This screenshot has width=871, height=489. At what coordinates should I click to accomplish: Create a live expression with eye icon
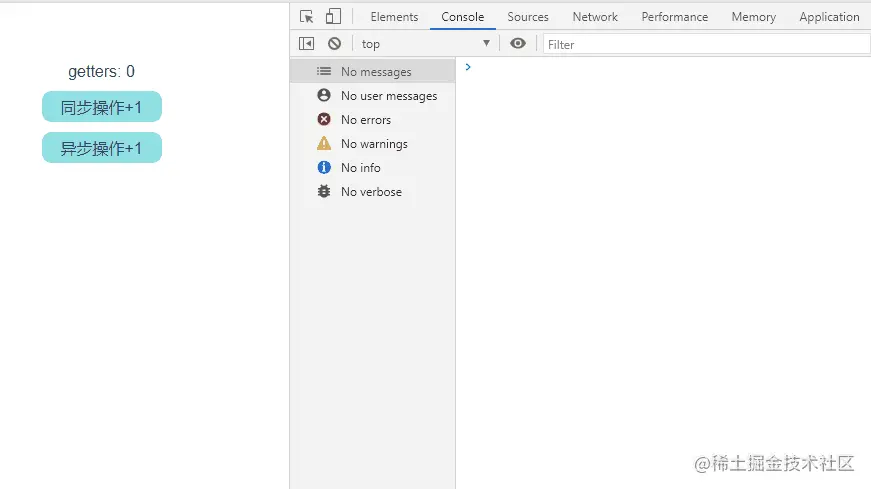click(x=518, y=43)
